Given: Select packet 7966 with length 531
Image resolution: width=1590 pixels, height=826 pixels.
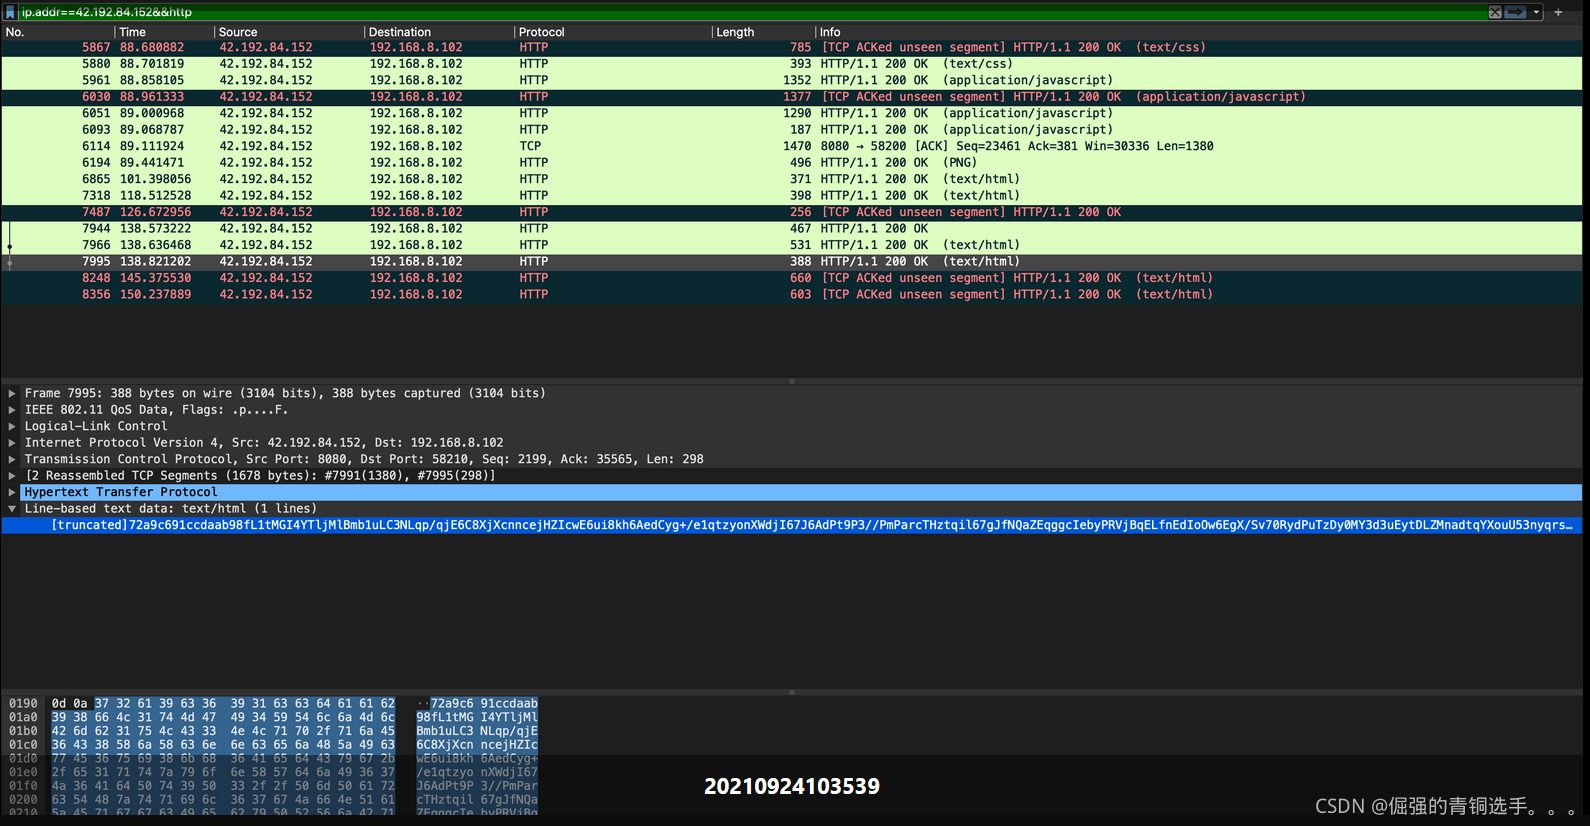Looking at the screenshot, I should tap(792, 245).
